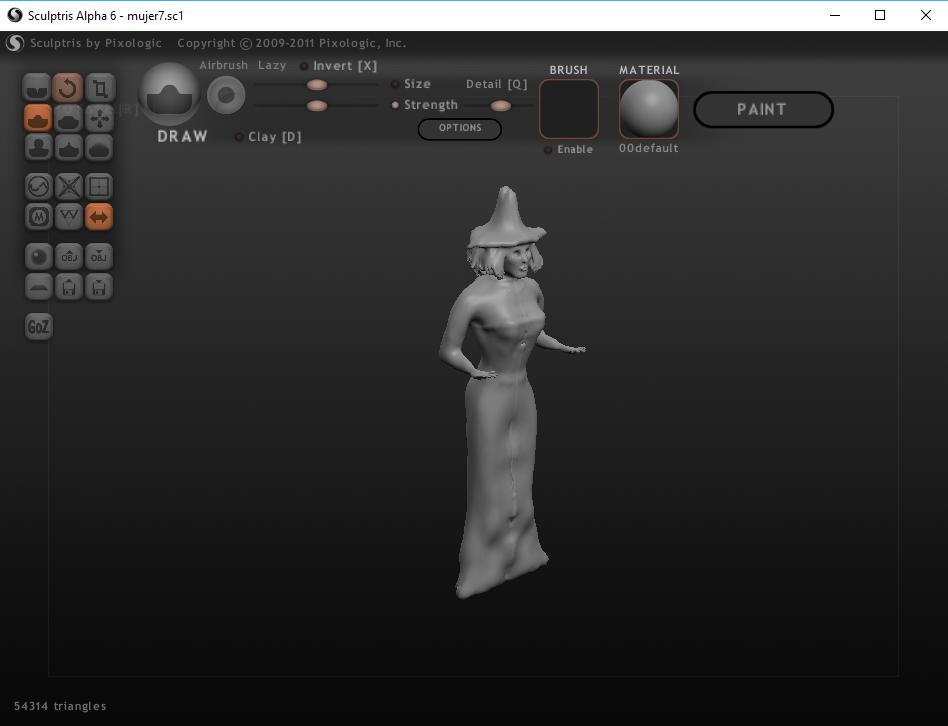Click the 54314 triangles status text

(60, 706)
